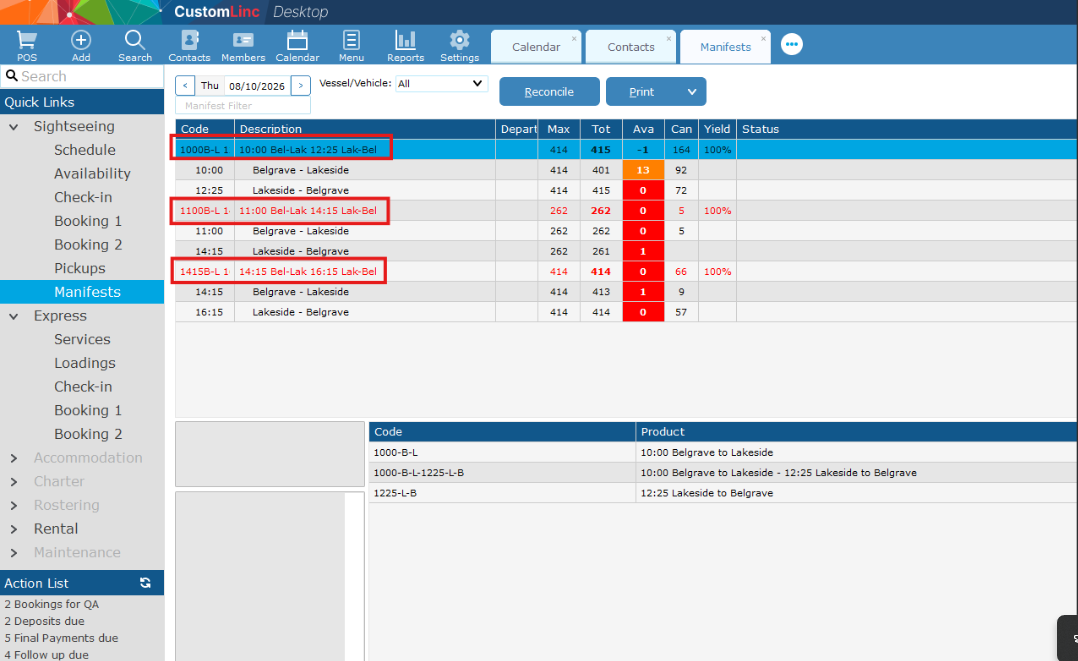Click the more tabs ellipsis button
The height and width of the screenshot is (661, 1078).
[792, 45]
